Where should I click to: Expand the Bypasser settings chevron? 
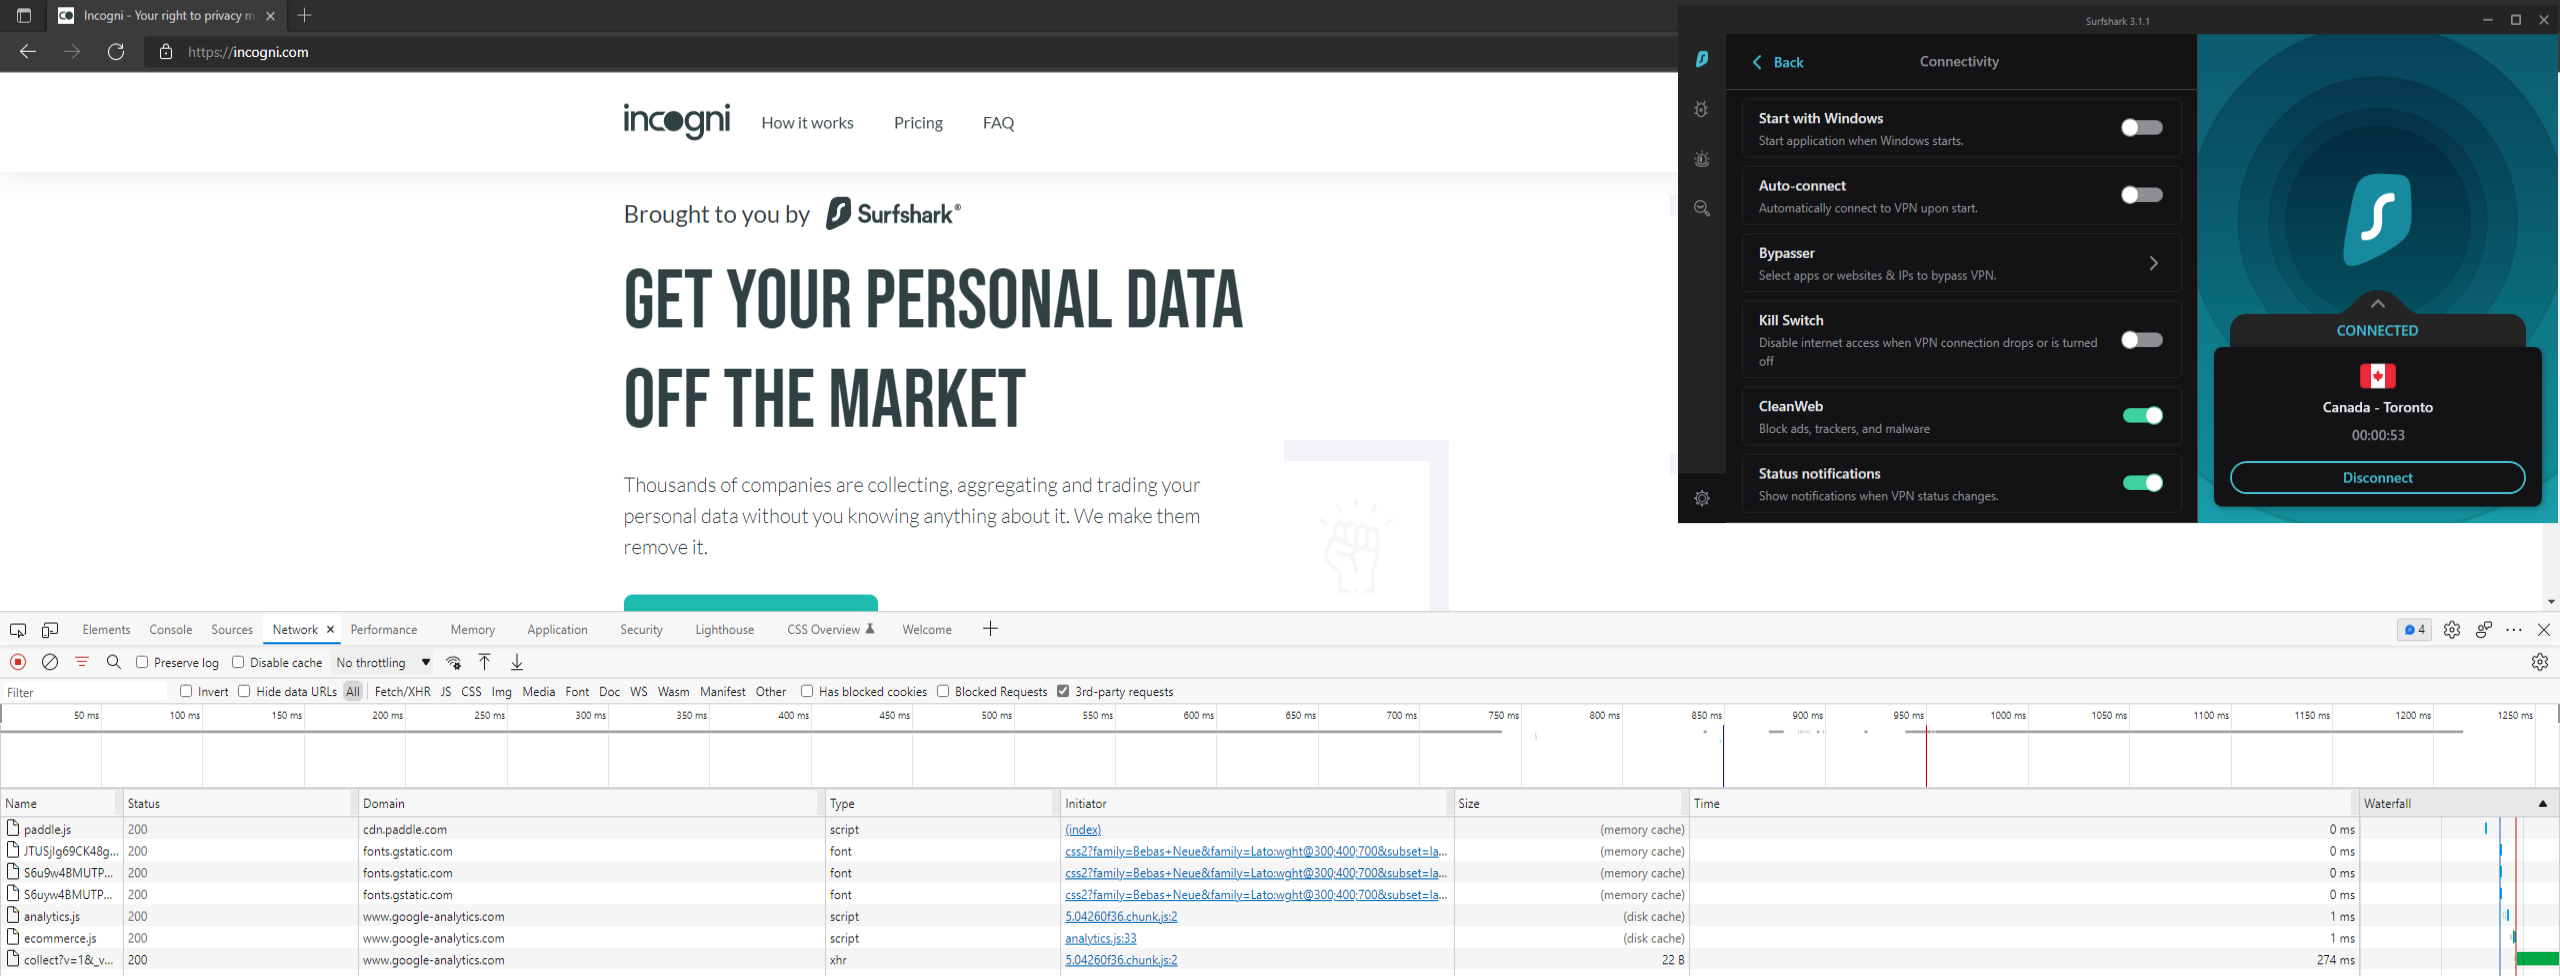click(x=2153, y=263)
